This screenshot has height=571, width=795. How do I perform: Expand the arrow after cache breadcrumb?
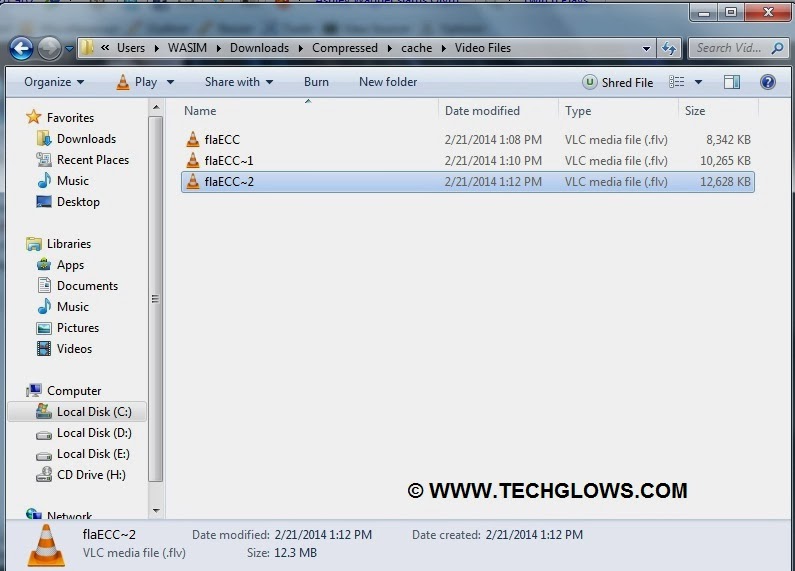pos(444,48)
